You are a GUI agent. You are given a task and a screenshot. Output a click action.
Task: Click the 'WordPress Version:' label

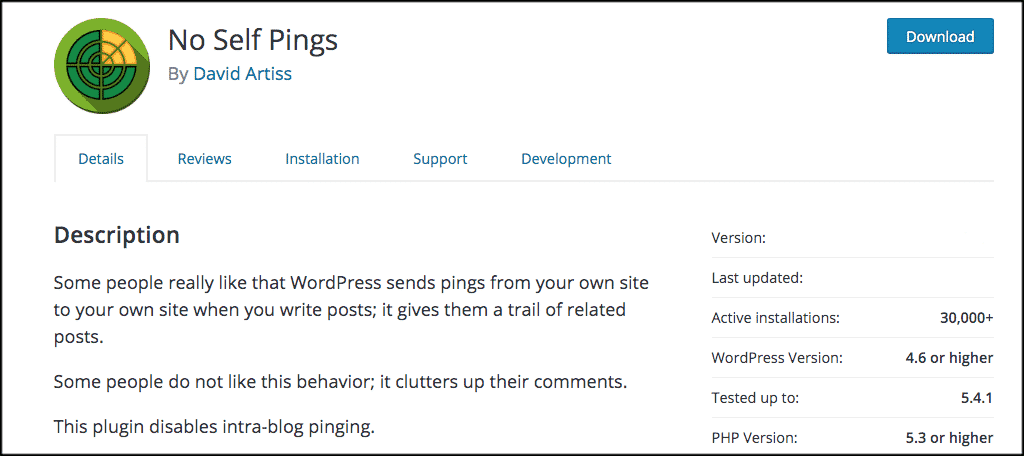pos(777,358)
